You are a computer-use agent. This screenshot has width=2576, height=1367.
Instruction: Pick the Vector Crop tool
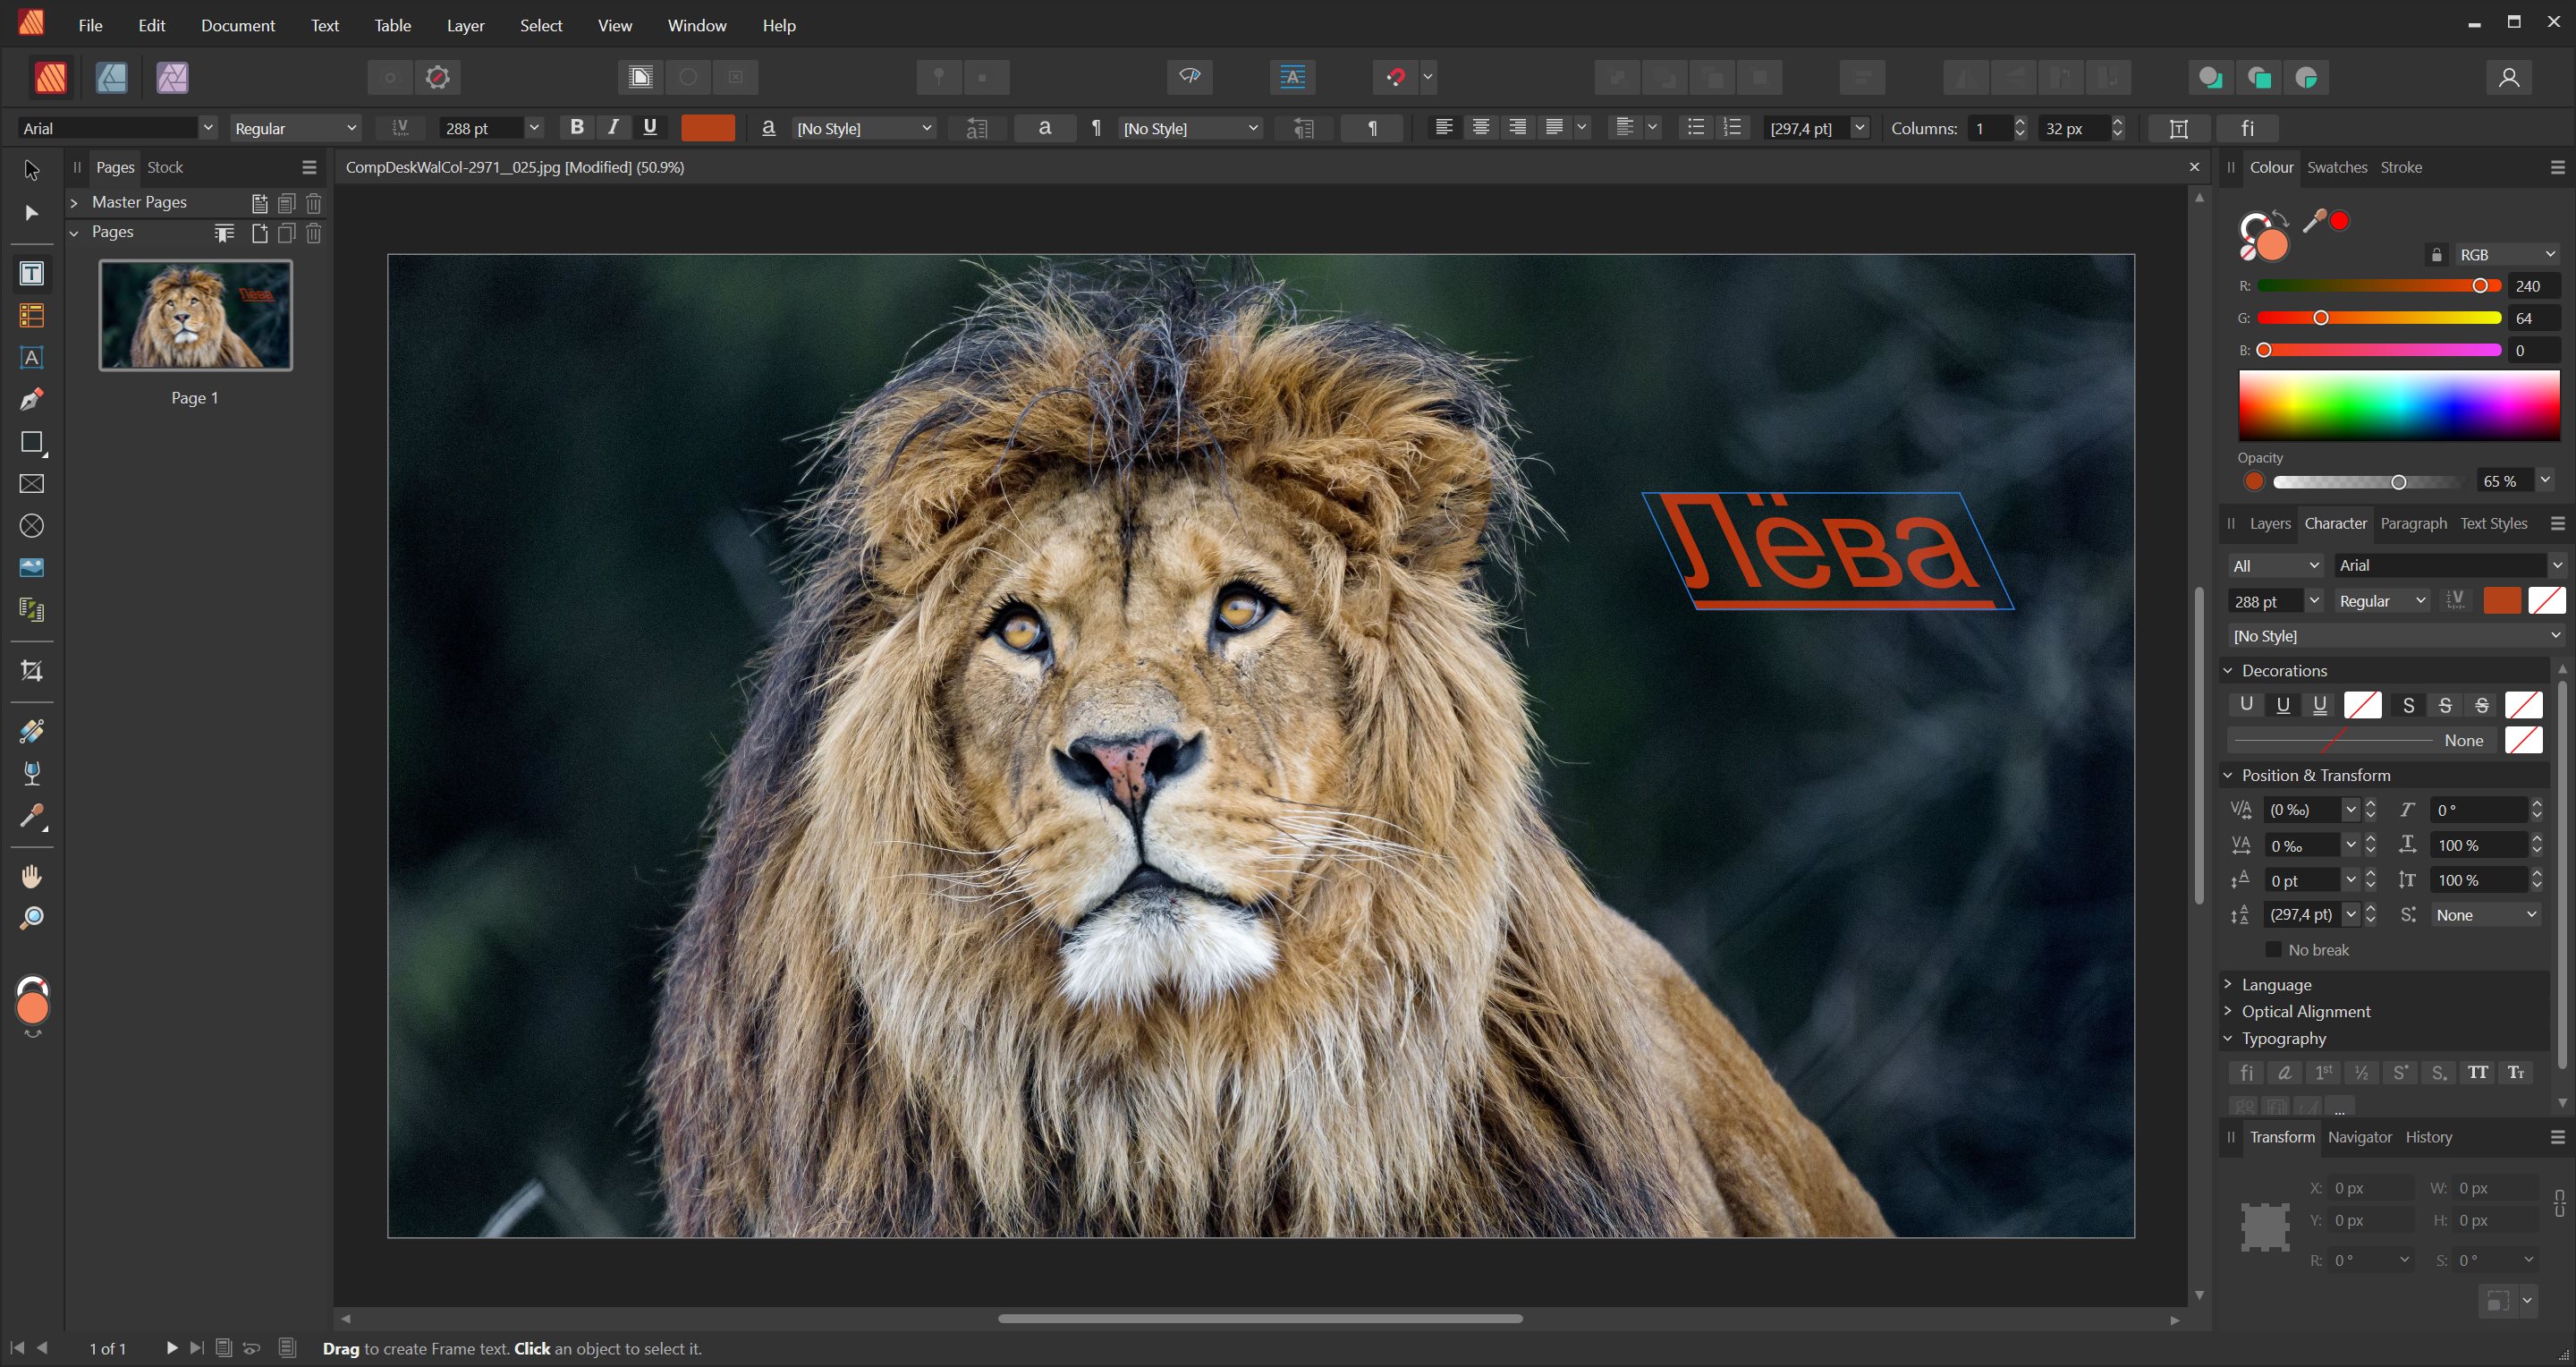point(31,671)
